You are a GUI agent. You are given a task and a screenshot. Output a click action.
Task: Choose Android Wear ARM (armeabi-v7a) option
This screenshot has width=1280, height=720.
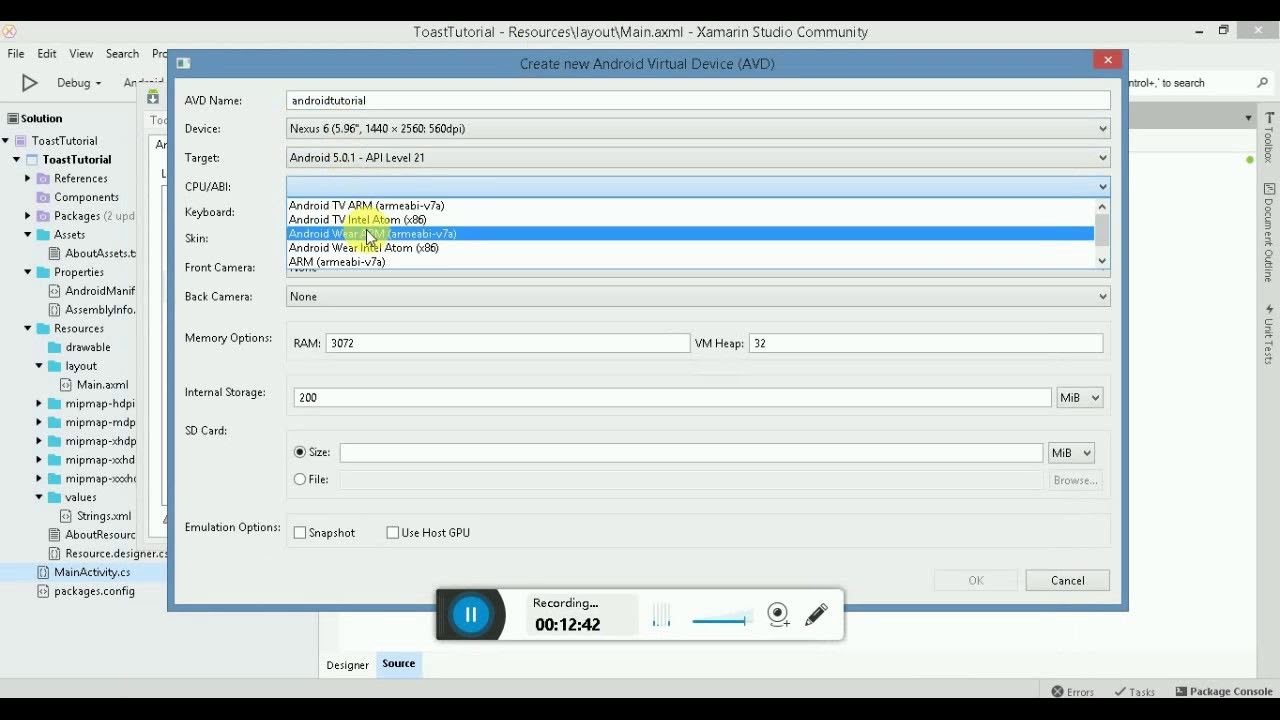(690, 234)
